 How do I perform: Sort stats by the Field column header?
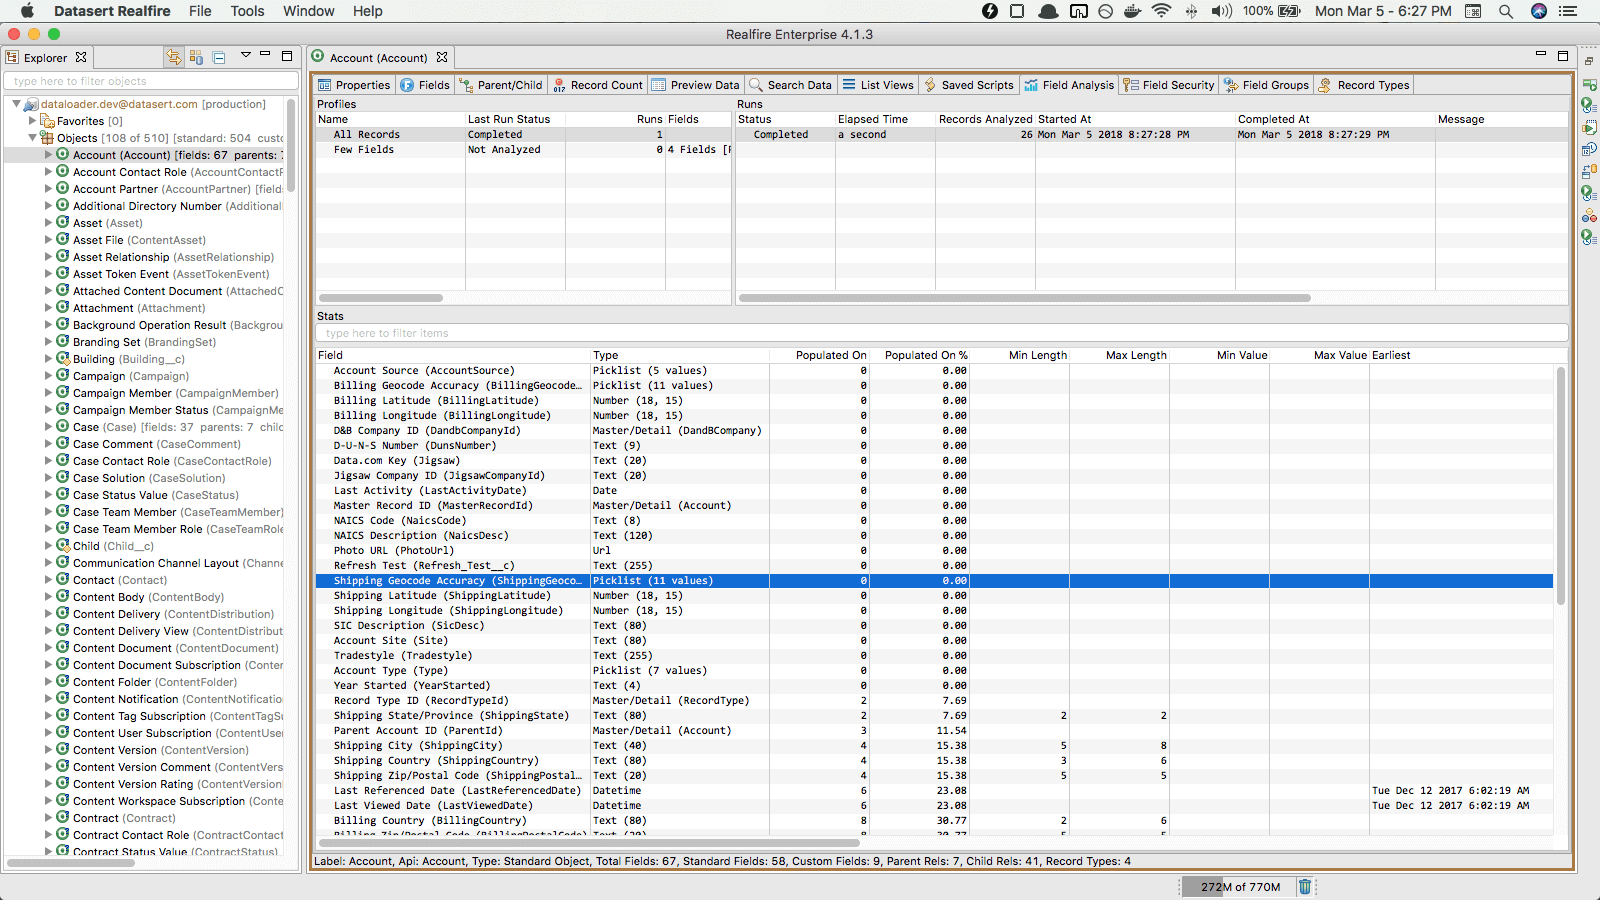pyautogui.click(x=452, y=355)
